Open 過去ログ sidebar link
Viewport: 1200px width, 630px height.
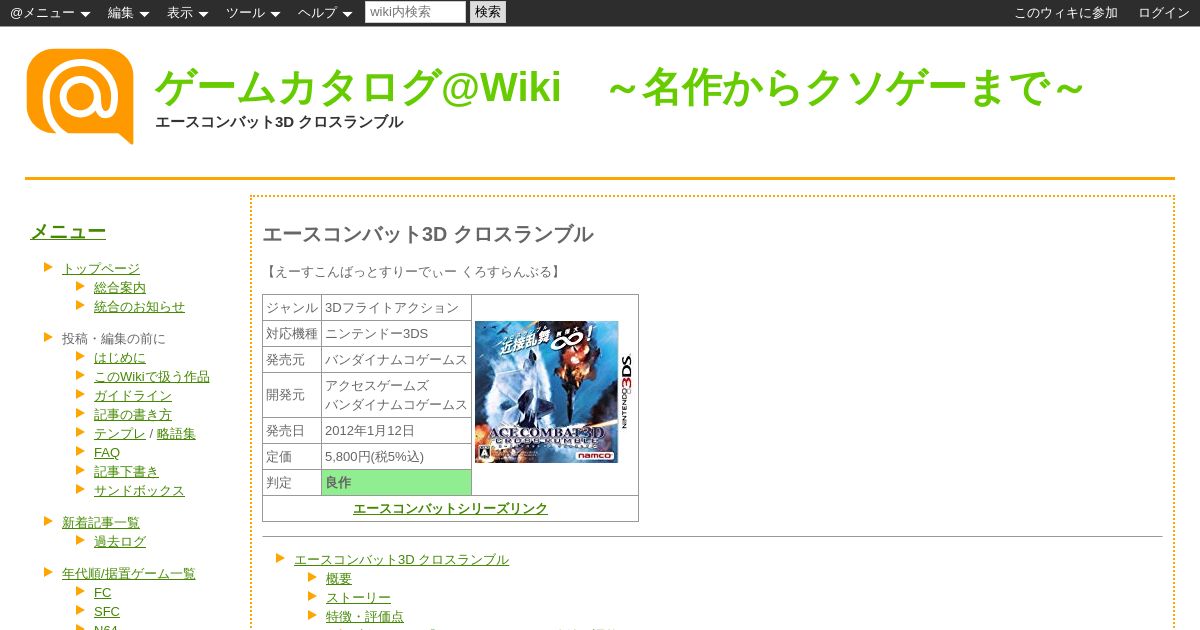[120, 541]
